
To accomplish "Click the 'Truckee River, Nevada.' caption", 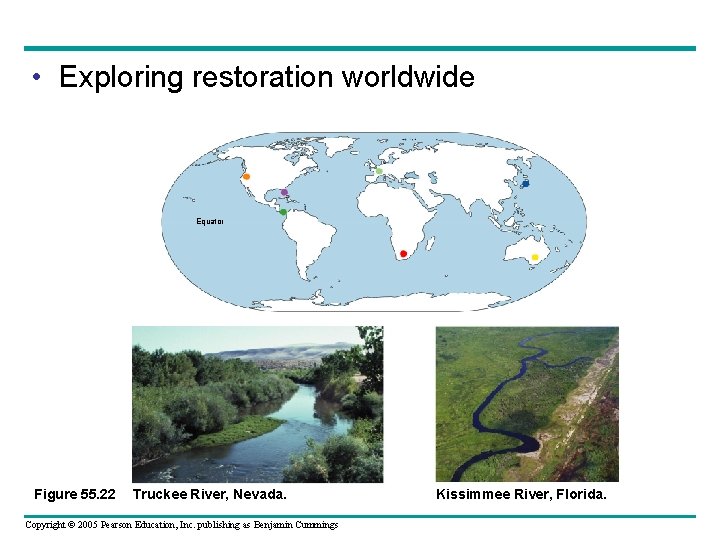I will tap(209, 494).
